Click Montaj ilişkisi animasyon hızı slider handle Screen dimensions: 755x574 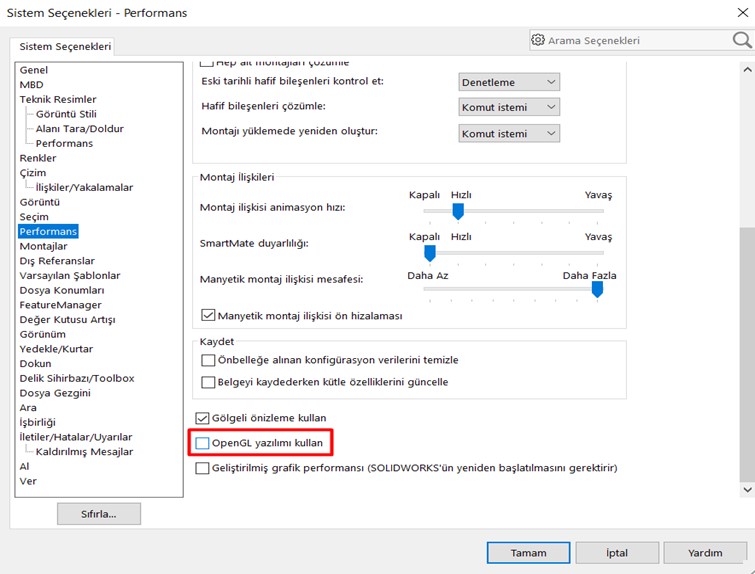[458, 211]
